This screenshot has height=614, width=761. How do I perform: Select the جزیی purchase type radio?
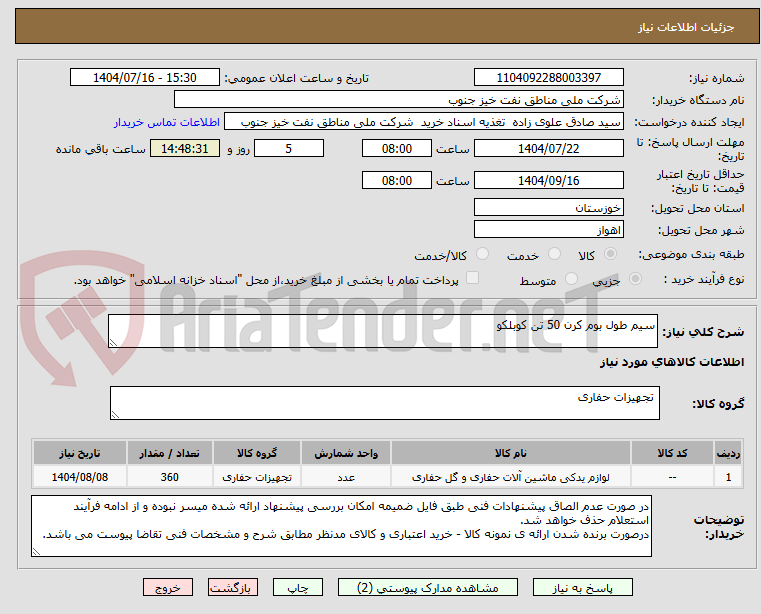[x=635, y=279]
